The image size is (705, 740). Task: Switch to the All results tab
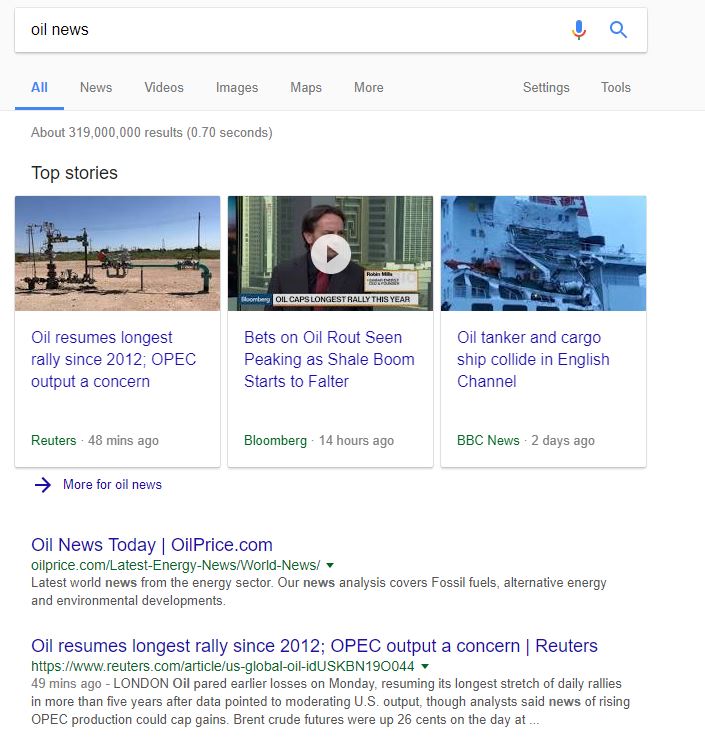pos(39,87)
